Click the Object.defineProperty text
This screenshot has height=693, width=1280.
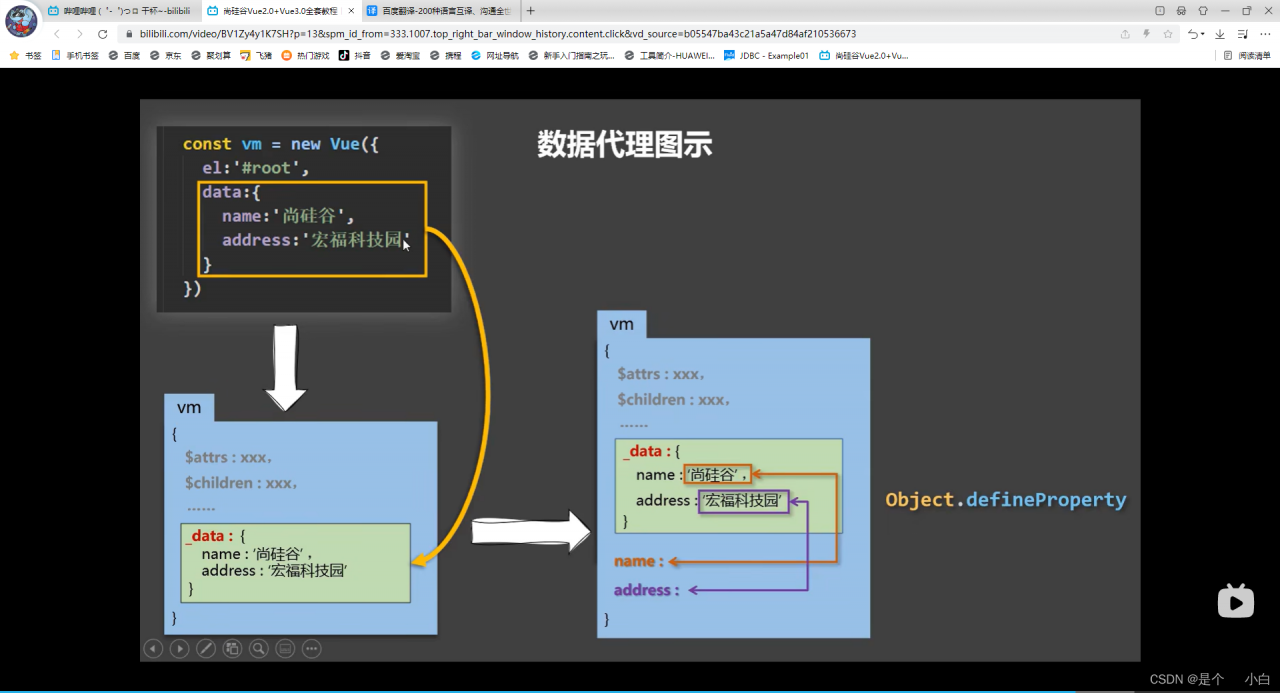pos(1006,499)
